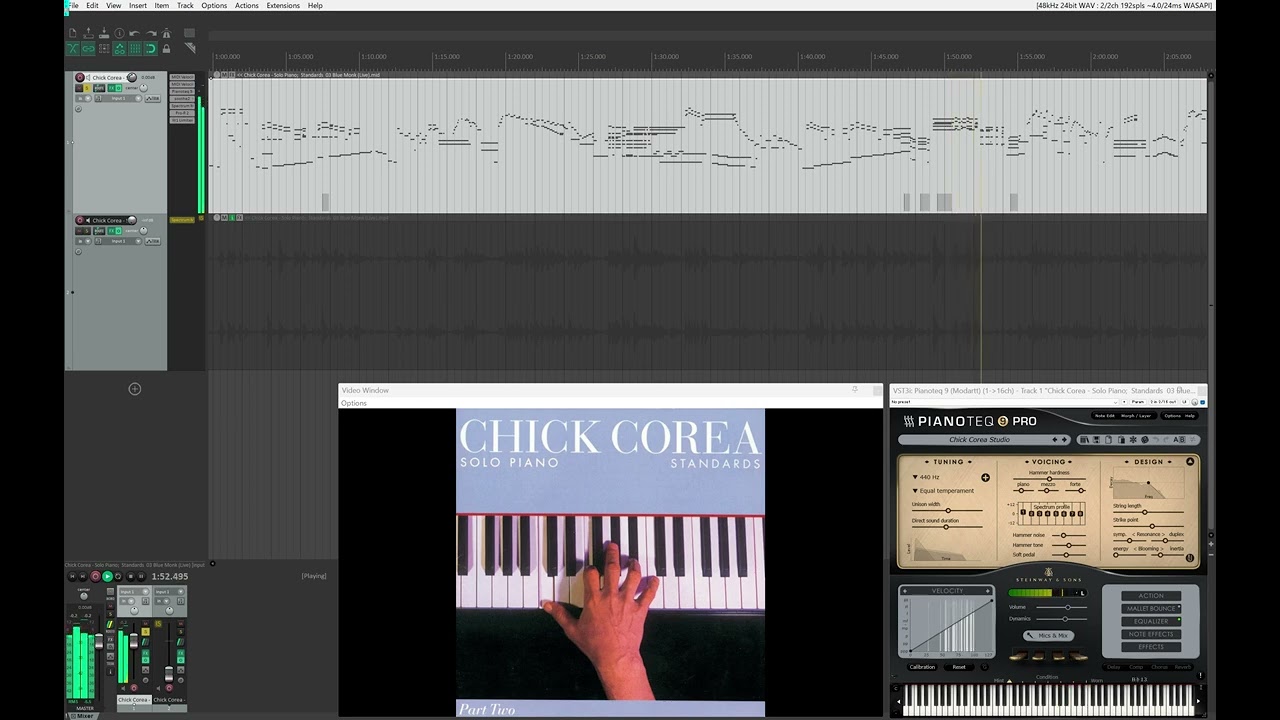
Task: Adjust Hammer hardness slider
Action: pos(1049,479)
